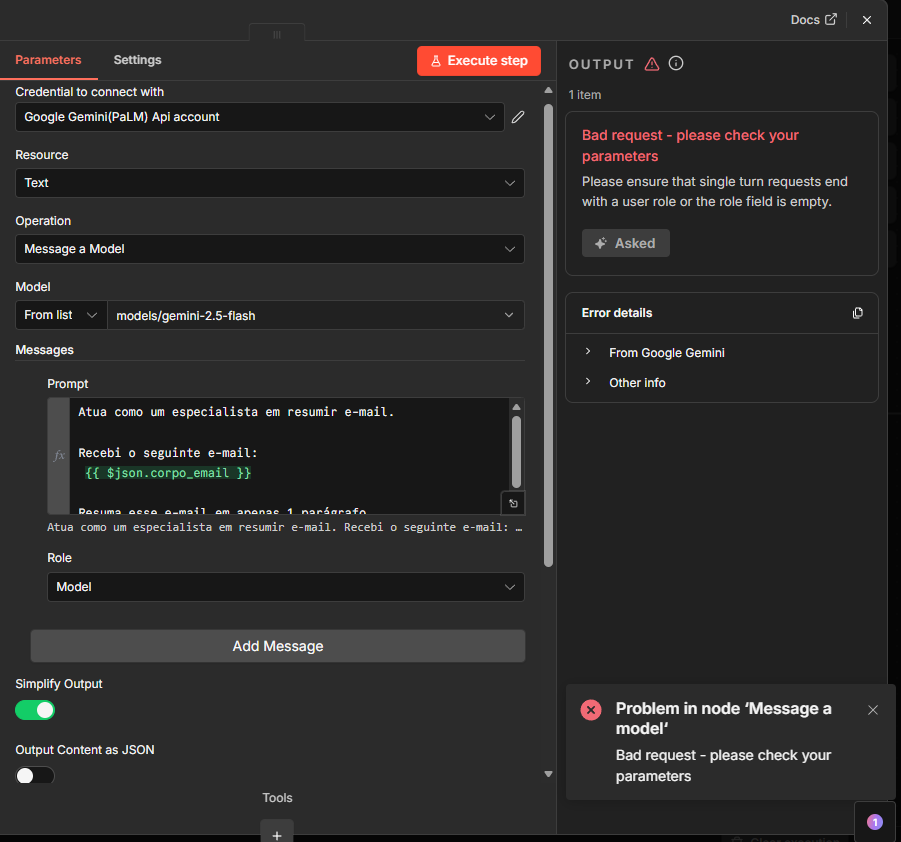The height and width of the screenshot is (842, 901).
Task: Click the output warning triangle icon
Action: pos(652,64)
